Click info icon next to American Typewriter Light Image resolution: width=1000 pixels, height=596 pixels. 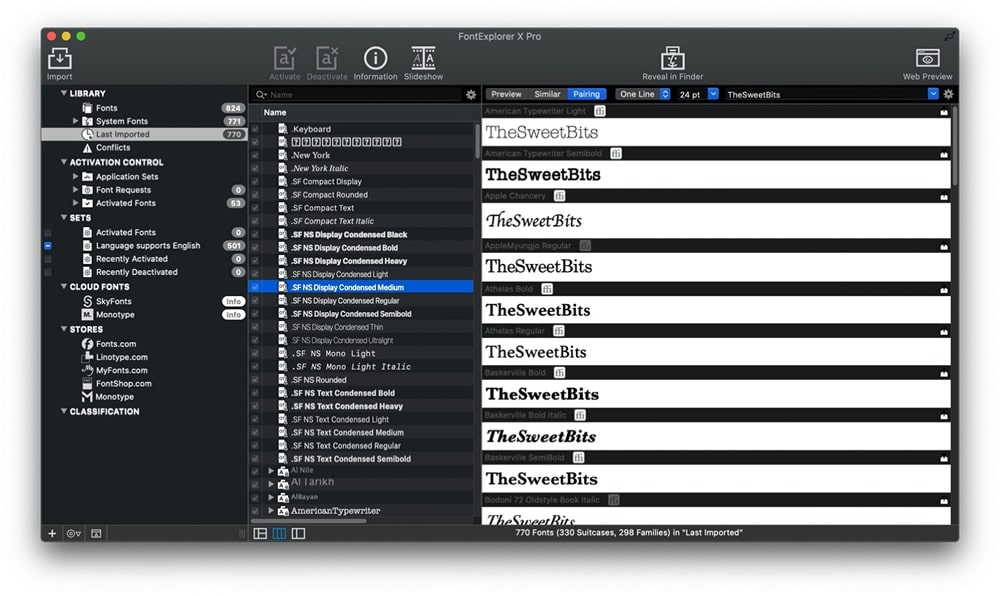pos(600,111)
